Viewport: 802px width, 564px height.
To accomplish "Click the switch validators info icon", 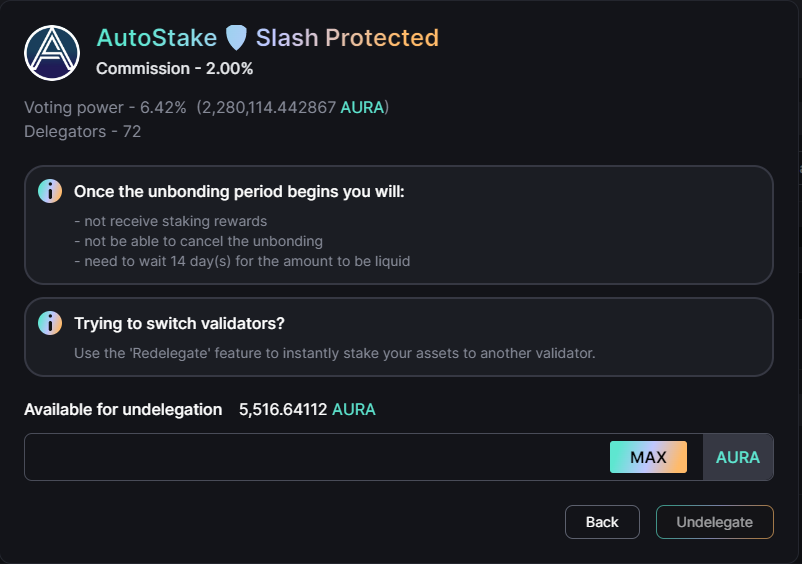I will 50,323.
